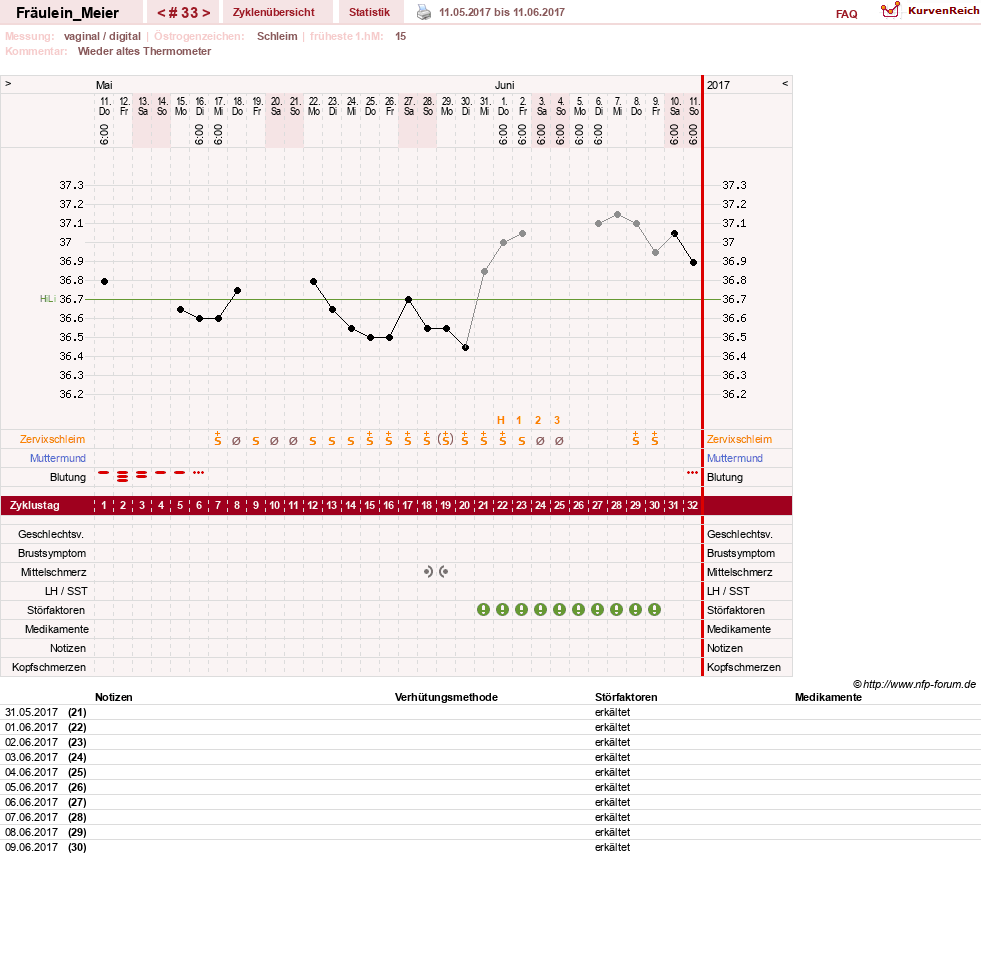
Task: Click the Mittelschmerz symbol on cycle day 19
Action: [444, 571]
